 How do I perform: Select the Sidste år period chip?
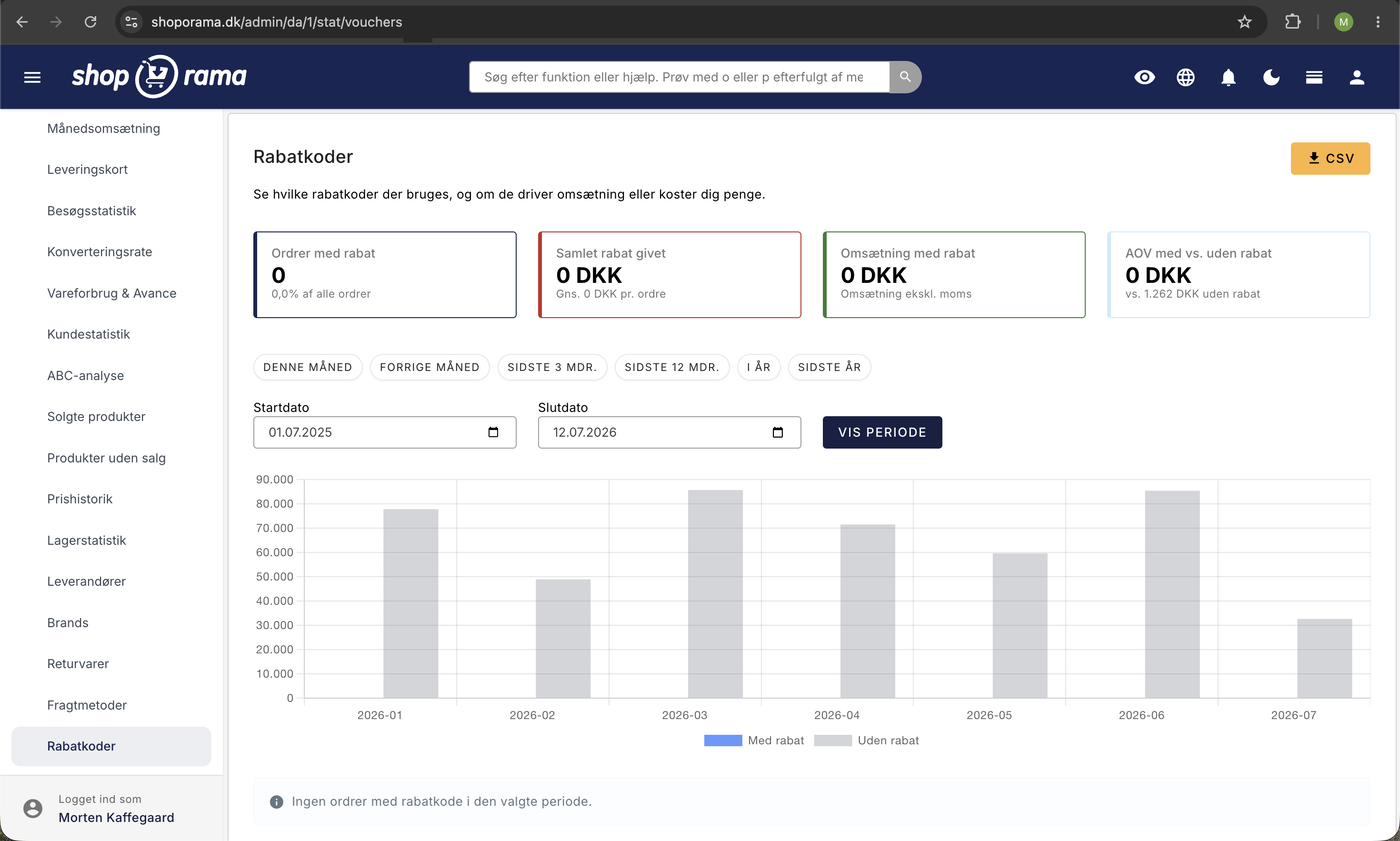coord(830,367)
